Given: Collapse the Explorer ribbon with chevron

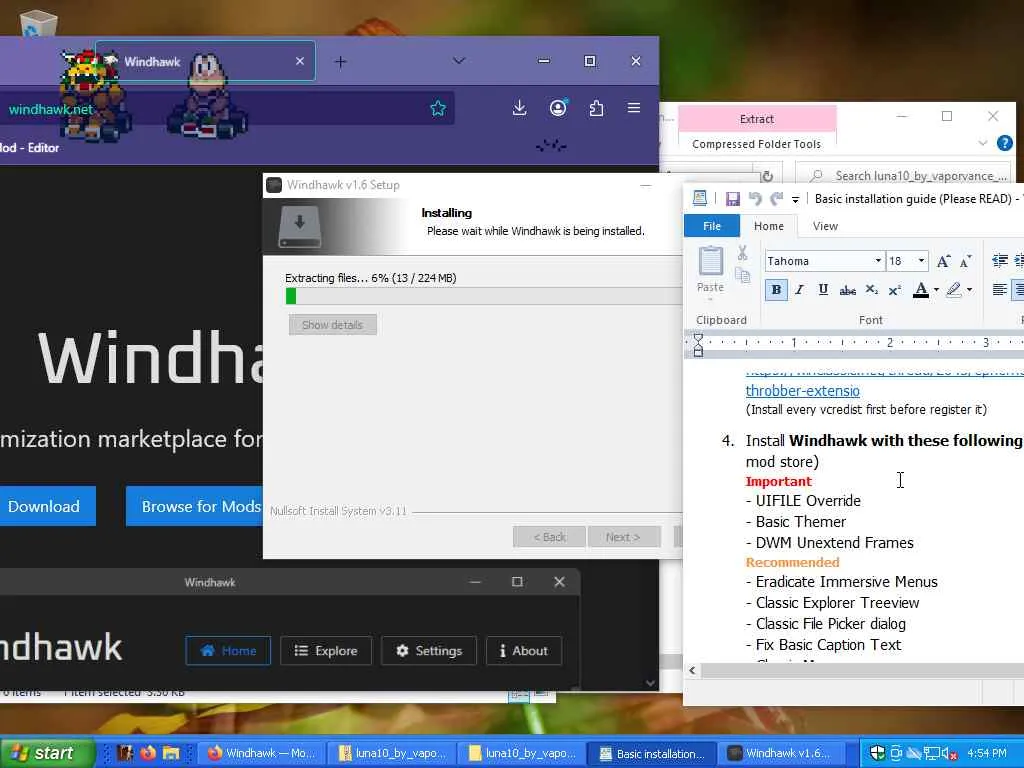Looking at the screenshot, I should coord(983,143).
